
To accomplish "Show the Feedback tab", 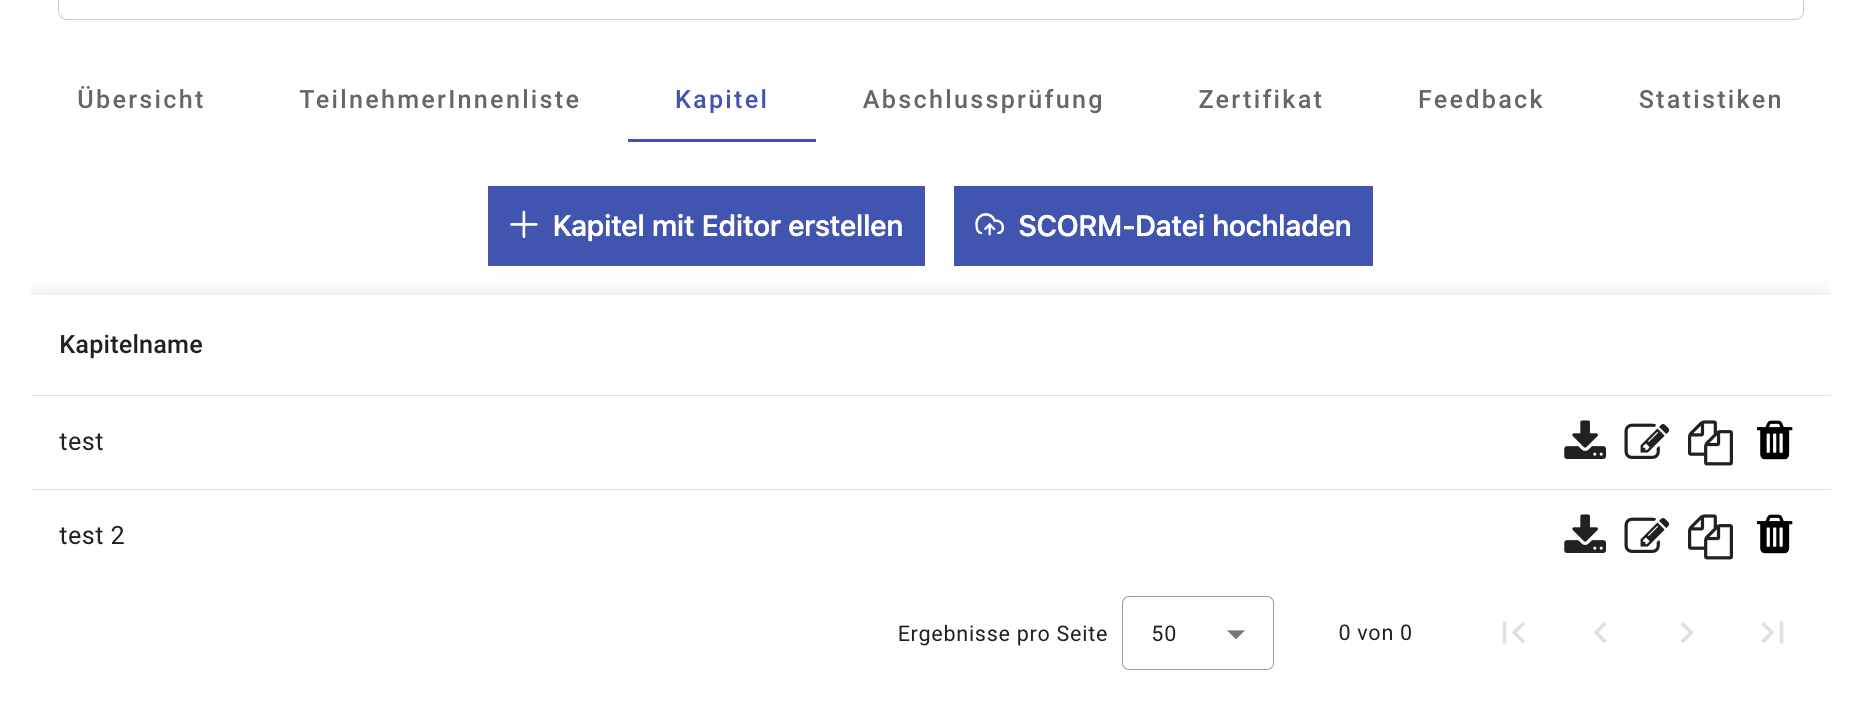I will pos(1480,100).
